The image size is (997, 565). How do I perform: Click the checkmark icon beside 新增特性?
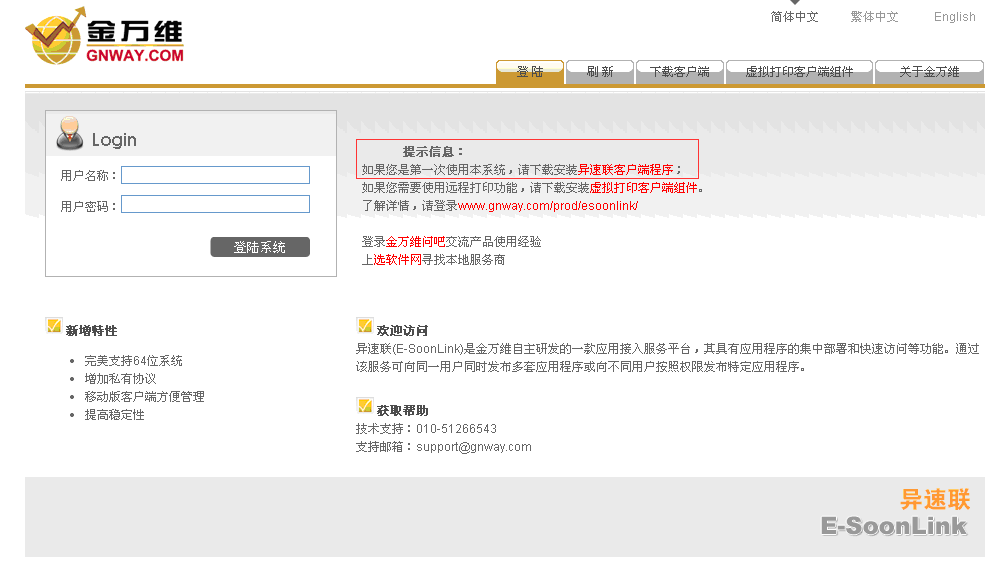(x=54, y=325)
